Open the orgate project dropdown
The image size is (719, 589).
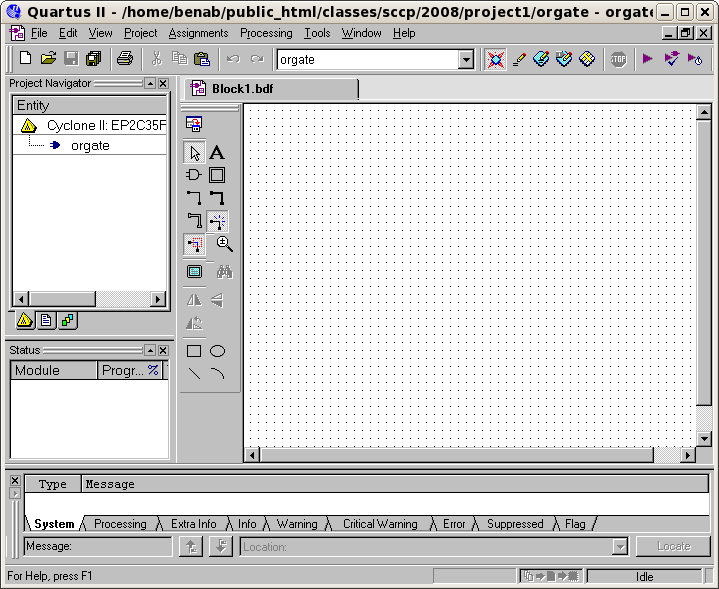(x=465, y=60)
